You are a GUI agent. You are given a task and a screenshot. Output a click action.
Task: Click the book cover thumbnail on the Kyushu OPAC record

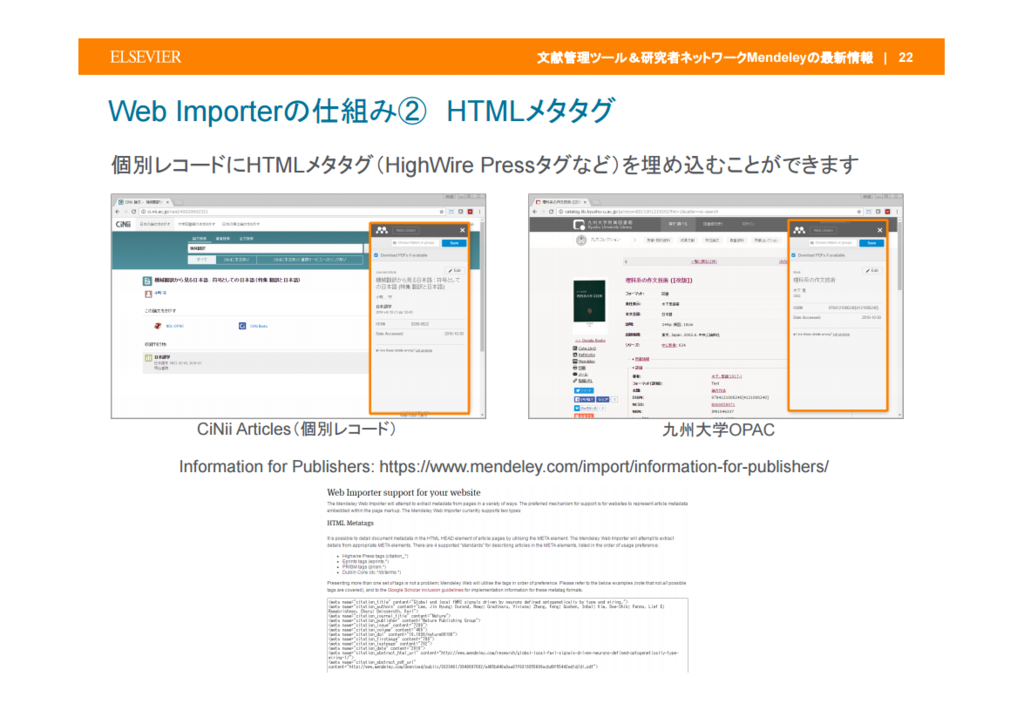click(590, 301)
